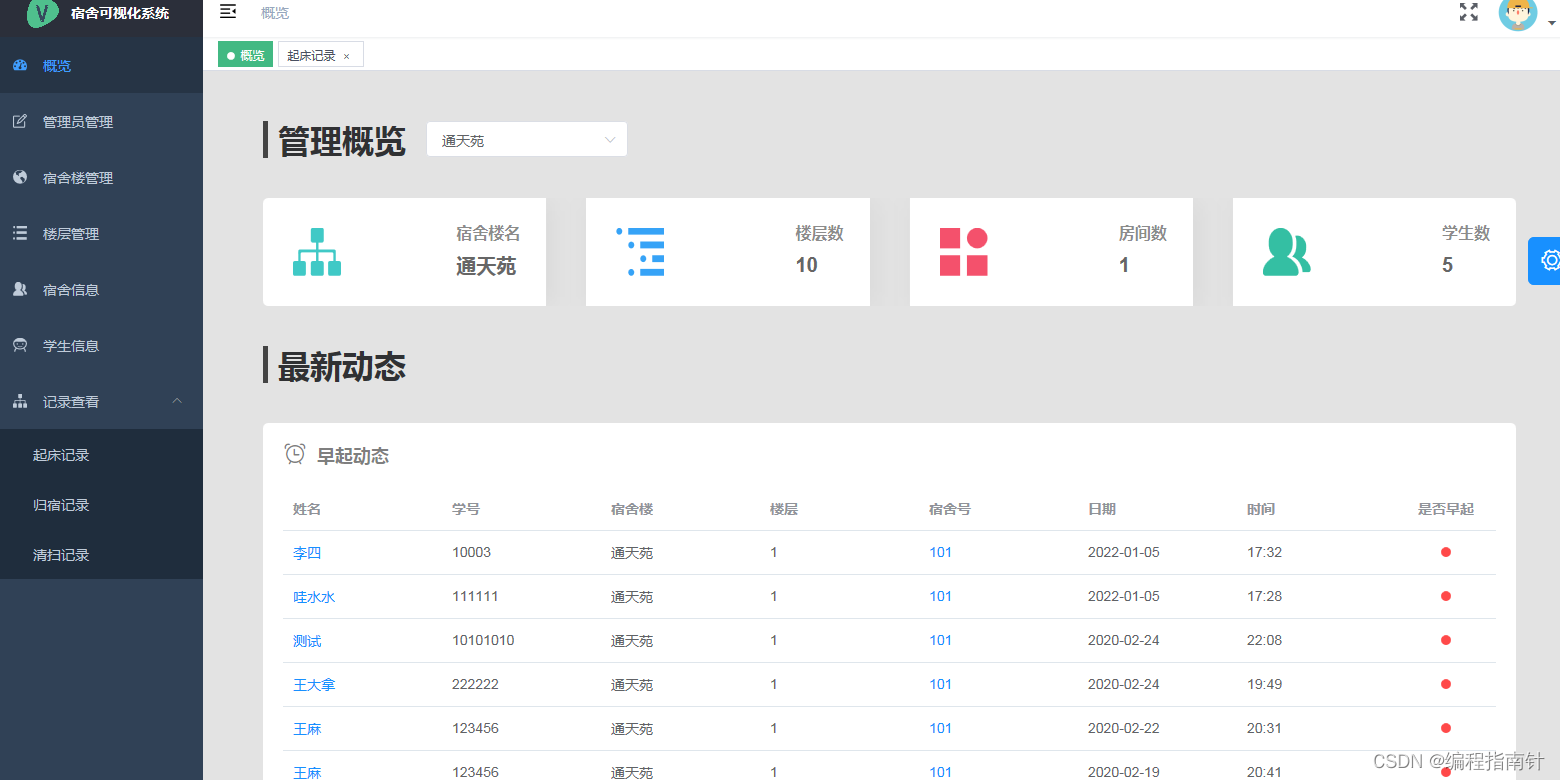Click the 宿舍楼管理 globe icon
The width and height of the screenshot is (1560, 780).
coord(20,177)
